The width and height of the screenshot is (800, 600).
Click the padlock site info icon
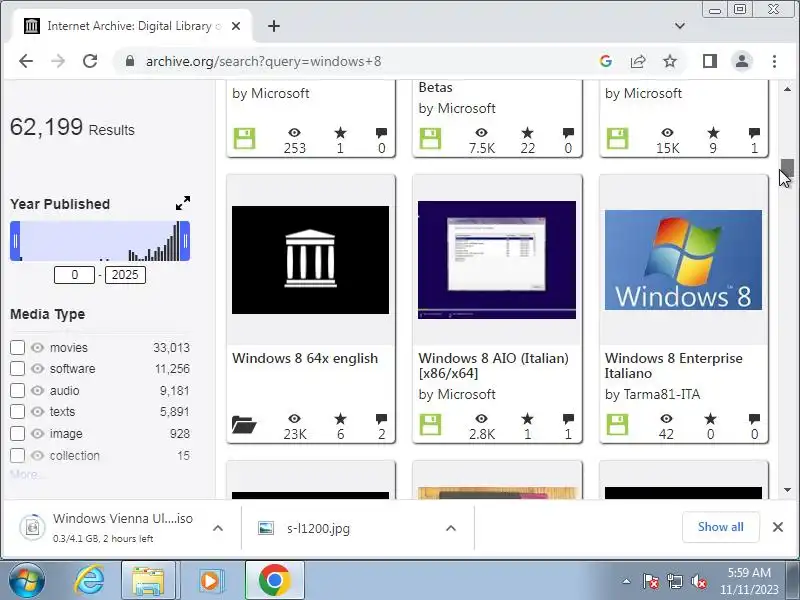tap(130, 61)
